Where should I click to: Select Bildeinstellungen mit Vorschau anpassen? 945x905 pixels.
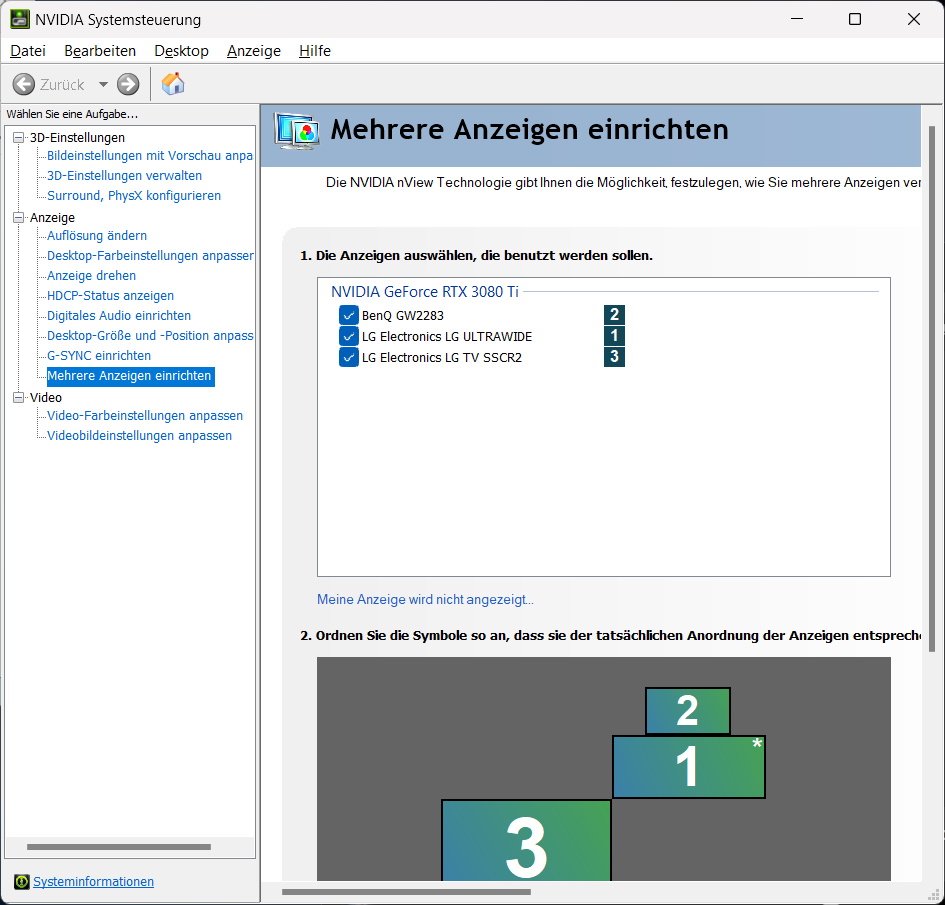pos(149,155)
